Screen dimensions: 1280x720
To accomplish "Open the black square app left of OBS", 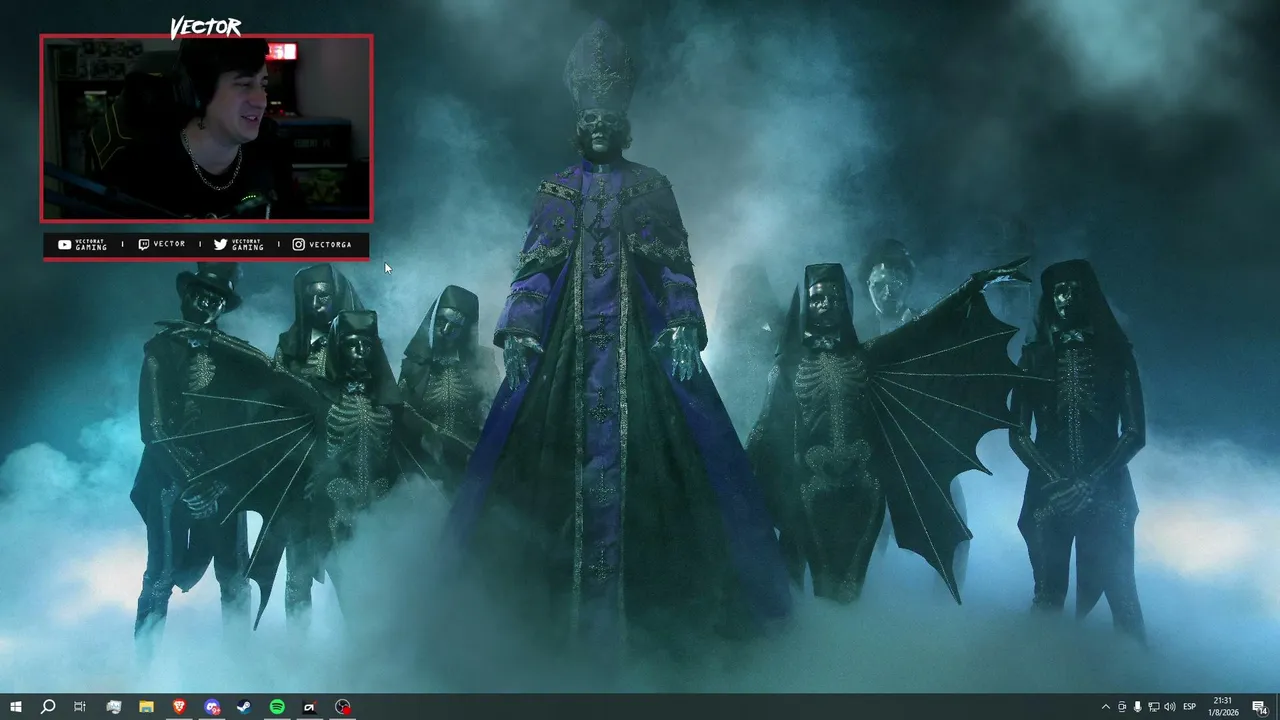I will click(x=310, y=707).
